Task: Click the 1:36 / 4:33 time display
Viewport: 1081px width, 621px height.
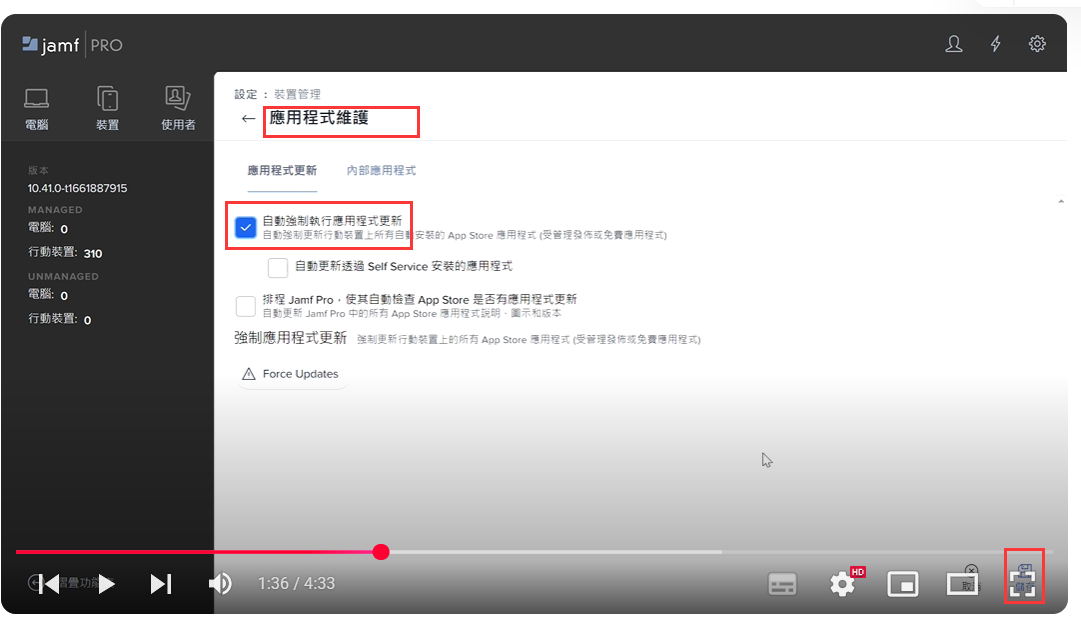Action: point(296,584)
